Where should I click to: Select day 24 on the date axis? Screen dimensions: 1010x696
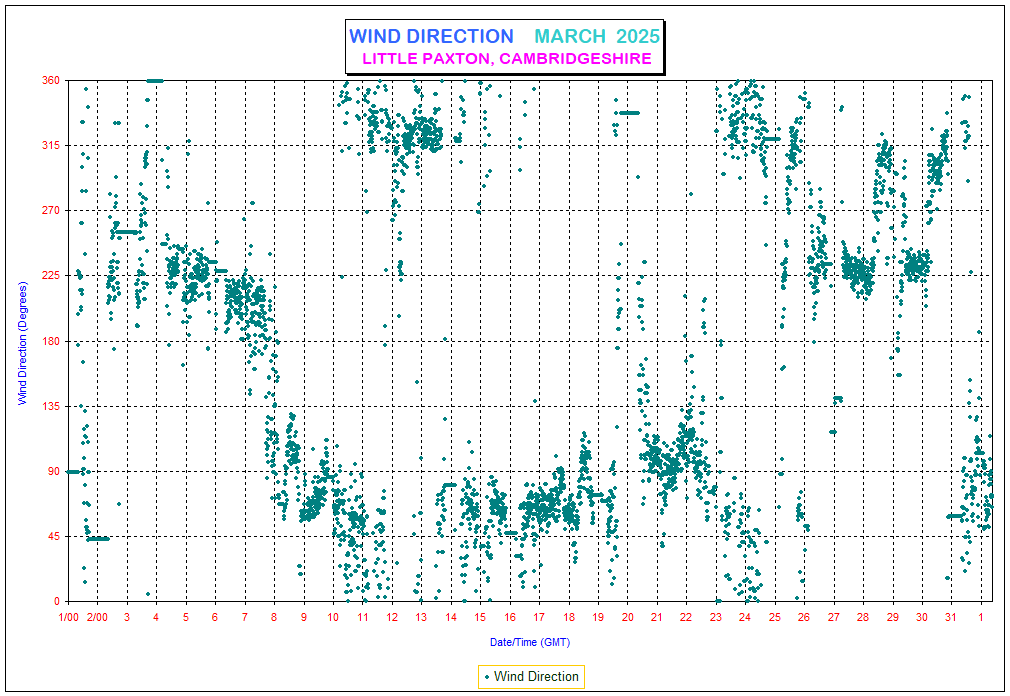click(x=745, y=617)
